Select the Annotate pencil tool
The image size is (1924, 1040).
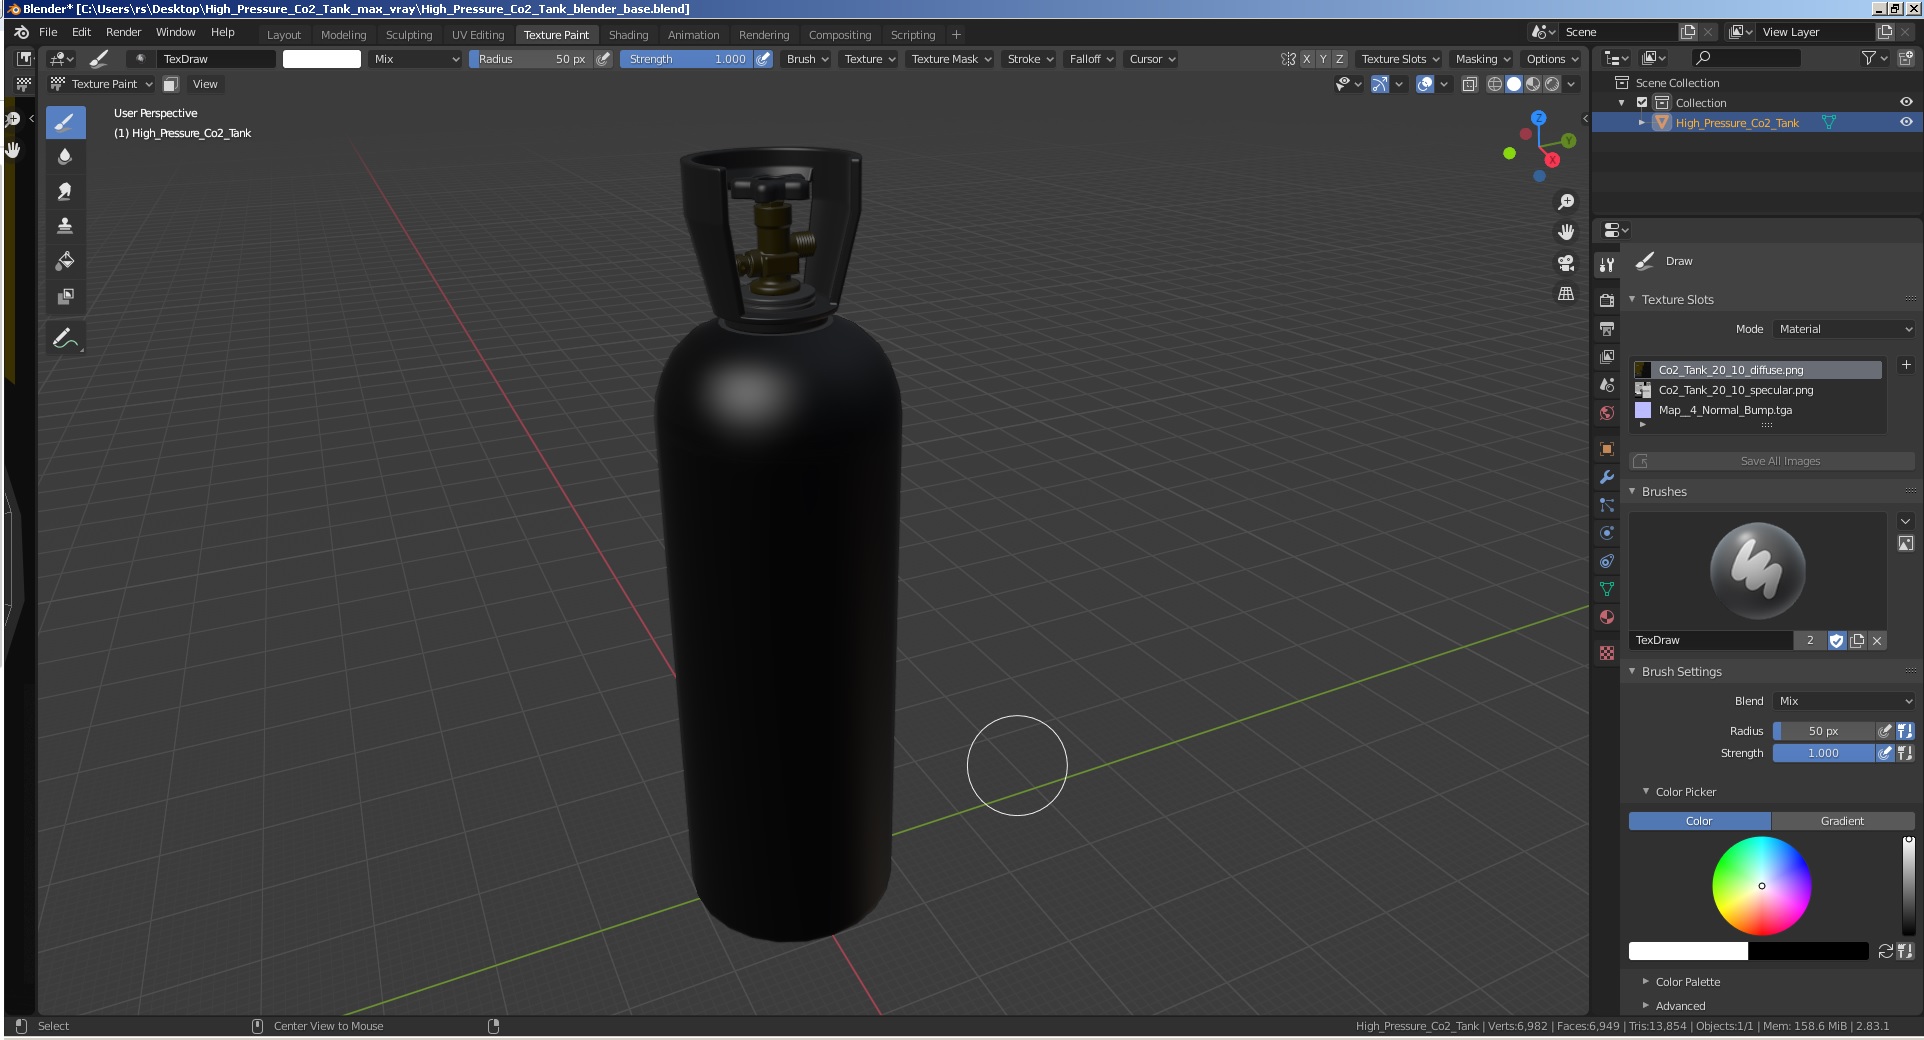65,338
